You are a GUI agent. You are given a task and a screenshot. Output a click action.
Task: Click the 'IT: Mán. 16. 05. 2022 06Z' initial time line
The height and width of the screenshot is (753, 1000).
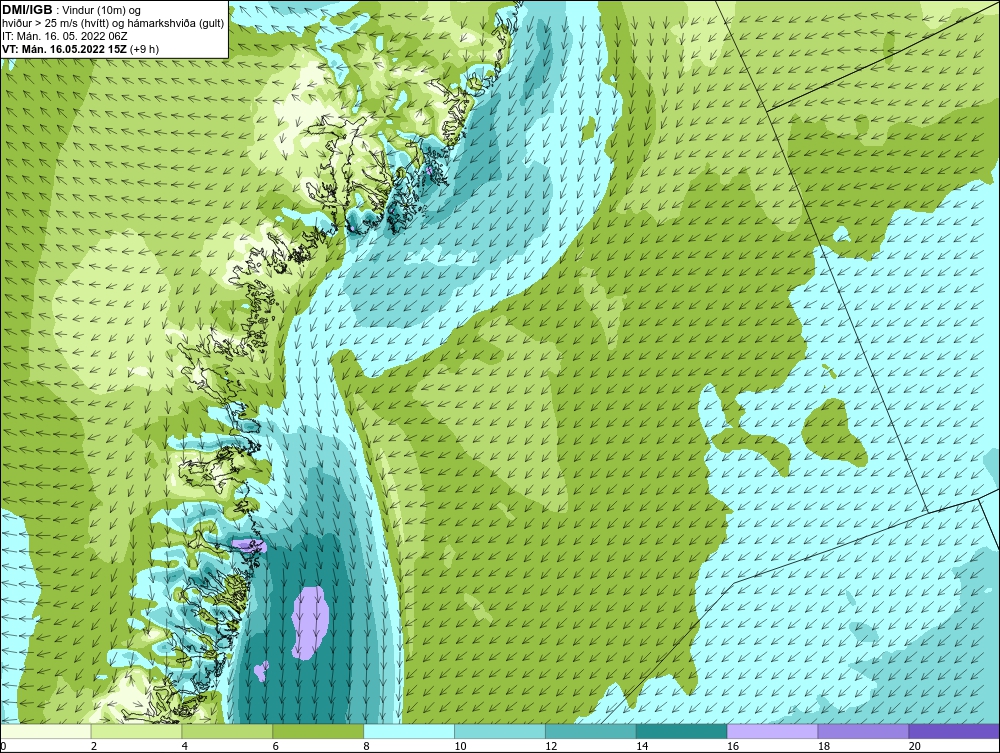pyautogui.click(x=65, y=36)
